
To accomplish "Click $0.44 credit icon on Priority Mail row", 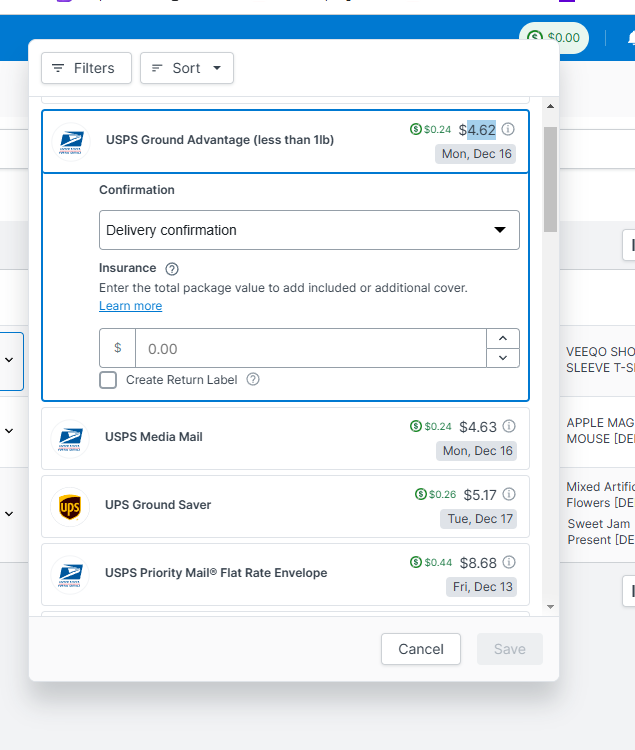I will tap(416, 562).
